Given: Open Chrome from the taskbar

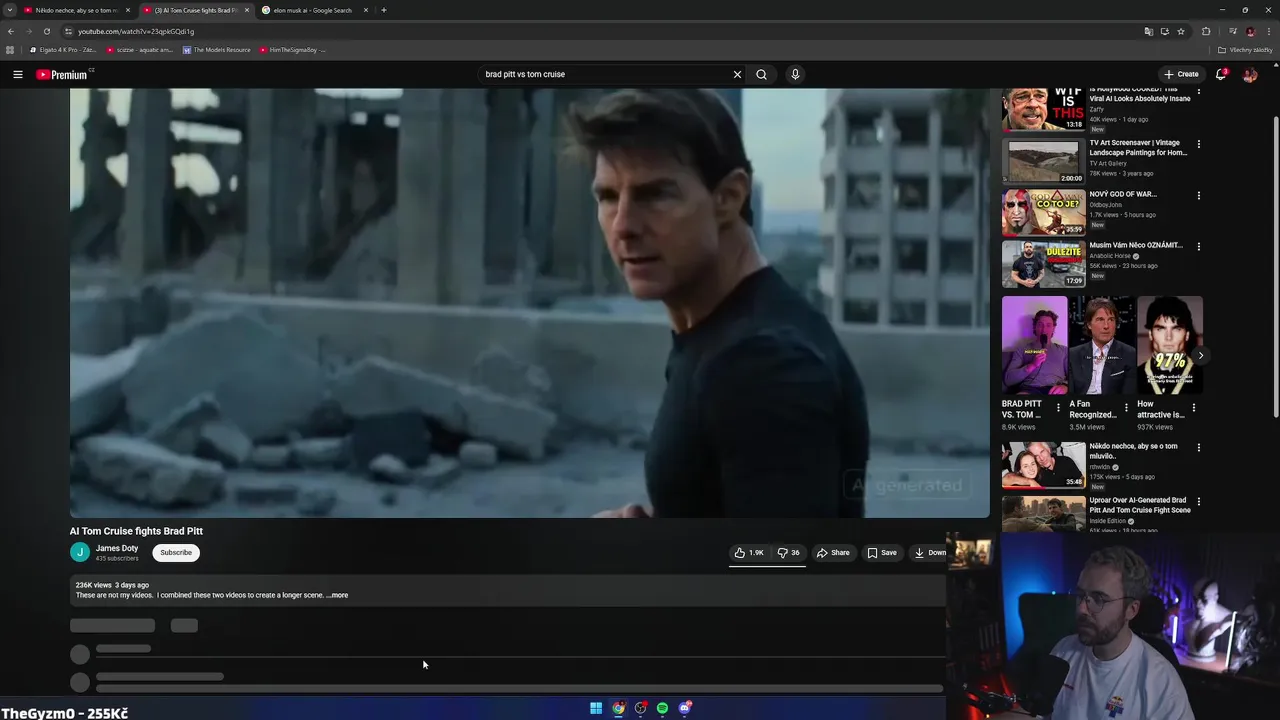Looking at the screenshot, I should [618, 708].
